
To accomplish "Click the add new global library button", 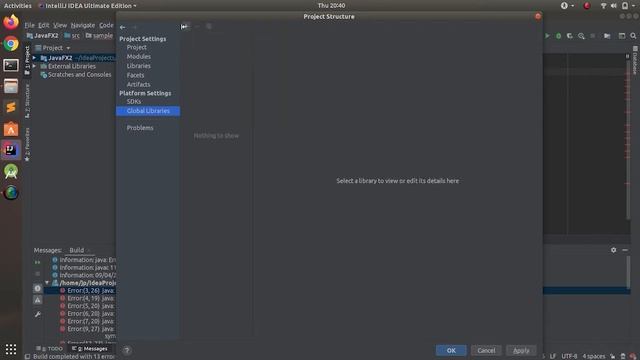I will click(185, 27).
